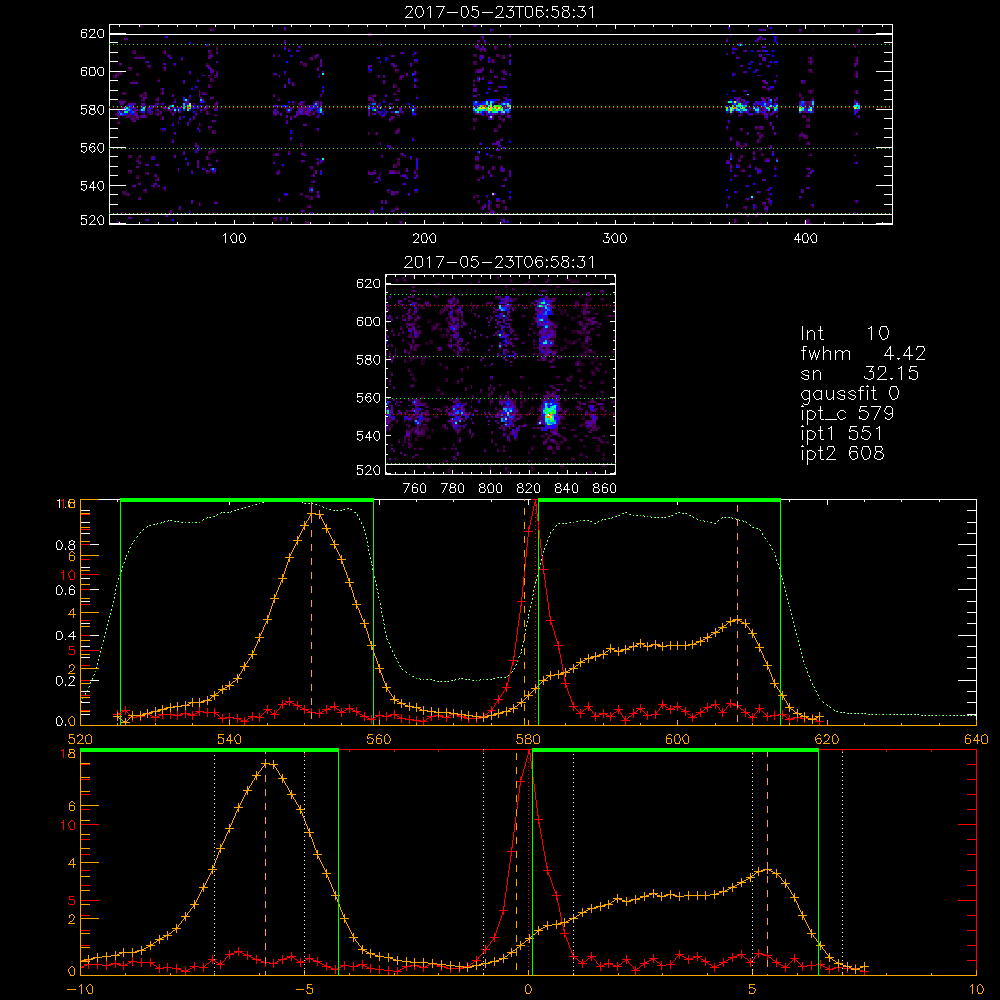Click the 'ipt2 608' entry
This screenshot has width=1000, height=1000.
tap(842, 453)
